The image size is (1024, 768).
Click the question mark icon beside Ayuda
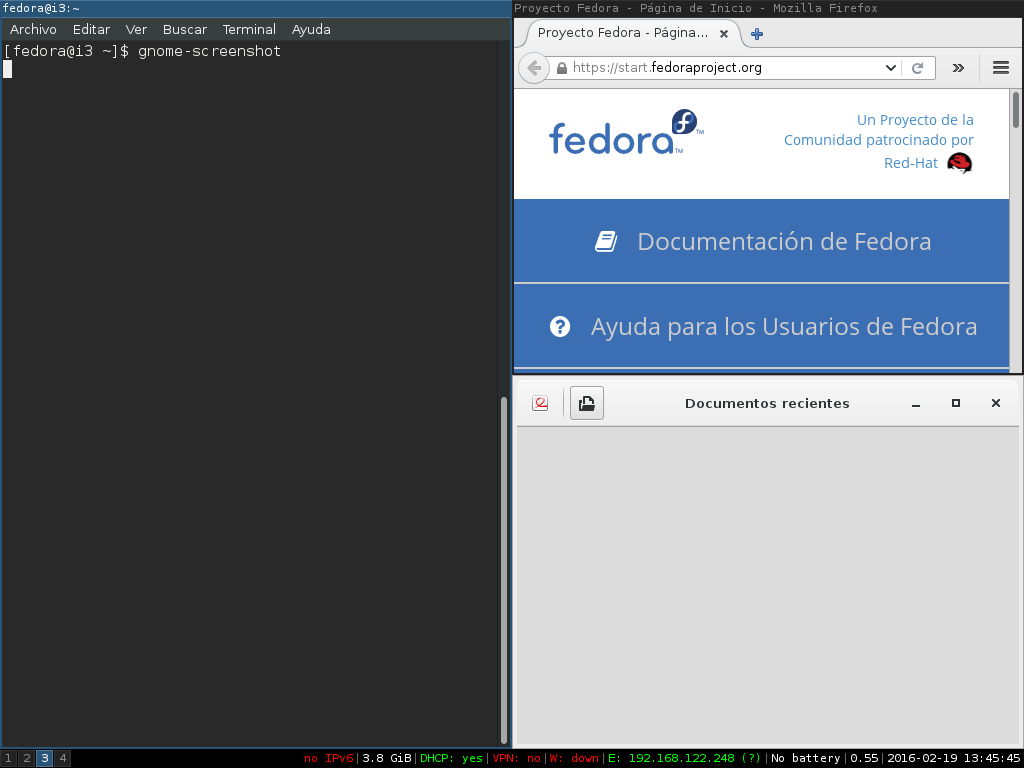coord(560,327)
